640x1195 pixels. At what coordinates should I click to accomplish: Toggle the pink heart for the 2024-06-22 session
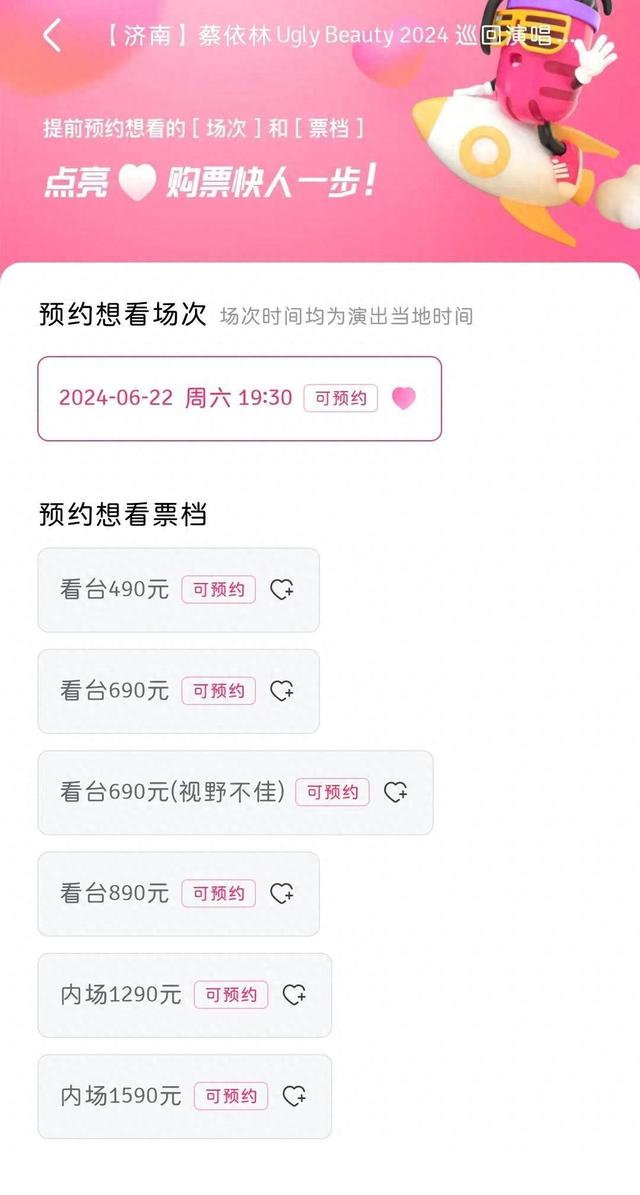pyautogui.click(x=403, y=398)
